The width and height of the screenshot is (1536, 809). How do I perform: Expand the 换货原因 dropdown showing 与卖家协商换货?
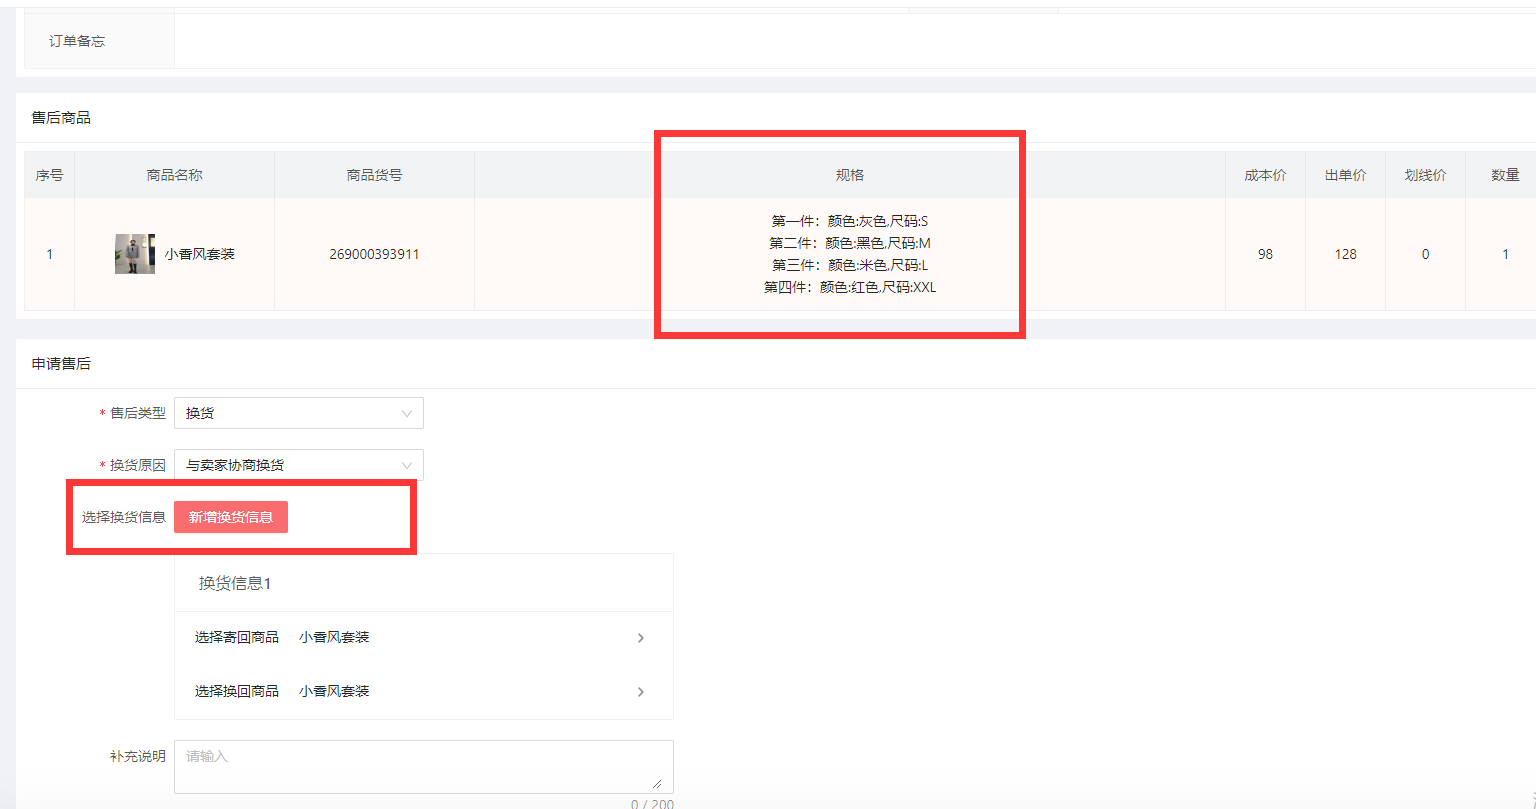tap(298, 465)
